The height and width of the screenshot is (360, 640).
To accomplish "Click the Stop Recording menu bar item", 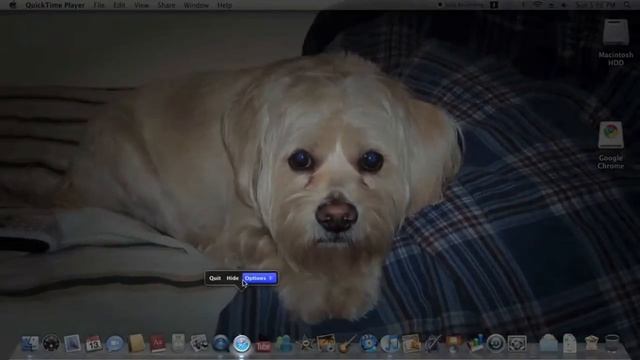I will coord(461,5).
